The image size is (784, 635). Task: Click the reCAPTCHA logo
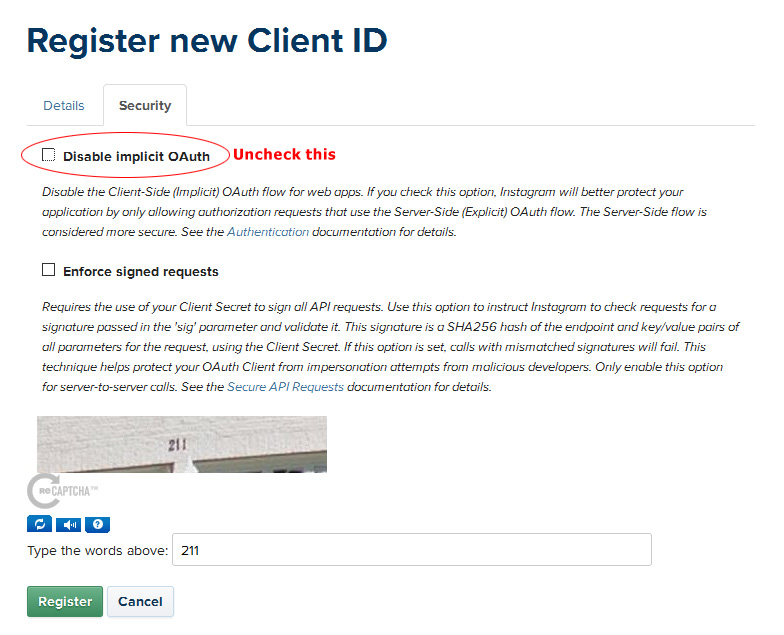[62, 491]
